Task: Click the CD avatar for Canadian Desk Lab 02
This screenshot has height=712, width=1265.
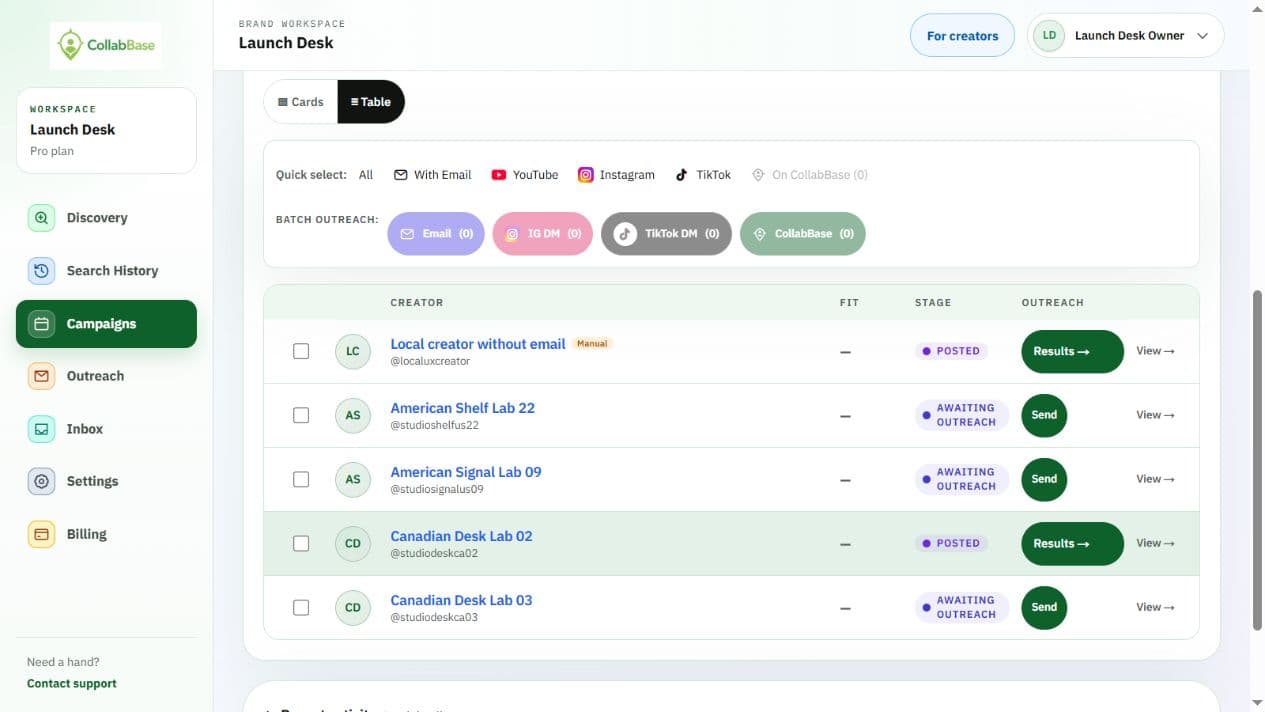Action: click(x=353, y=543)
